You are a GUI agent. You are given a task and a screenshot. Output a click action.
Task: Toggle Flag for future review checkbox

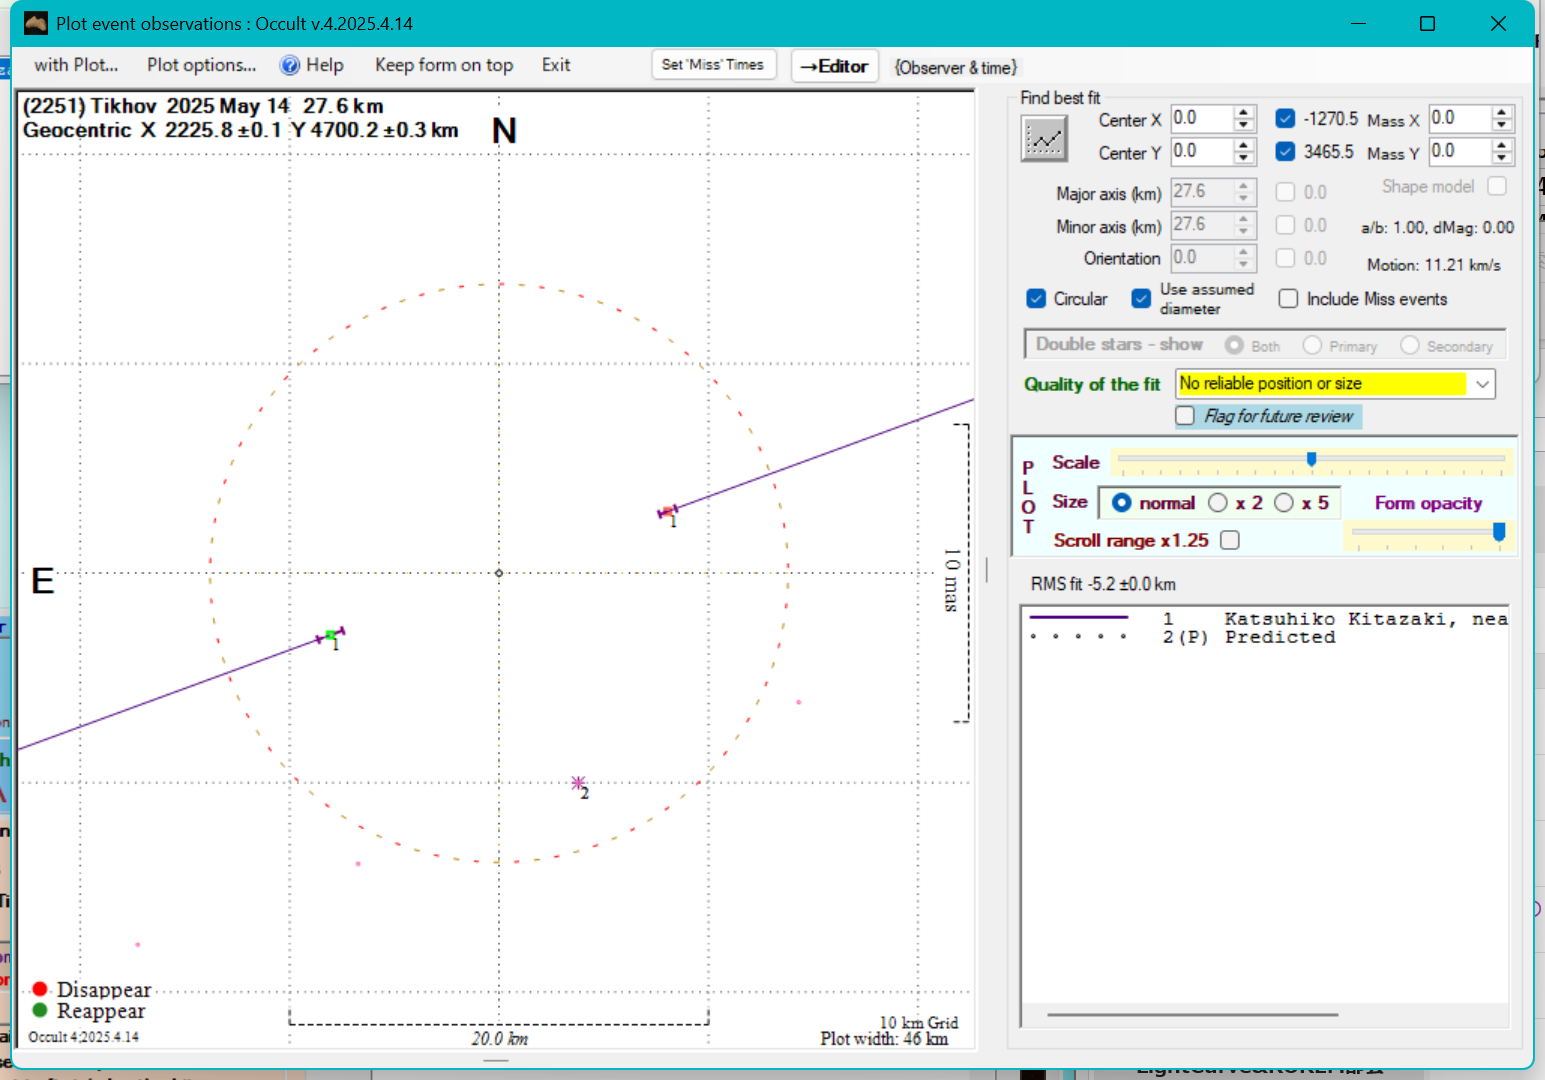click(1185, 416)
